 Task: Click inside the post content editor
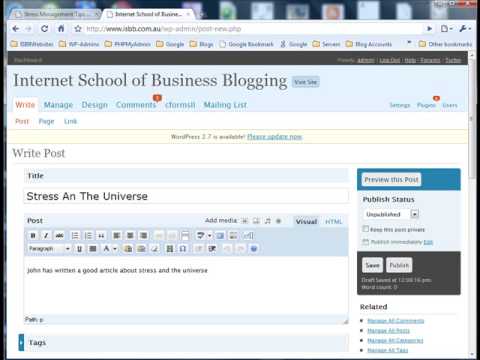[186, 285]
